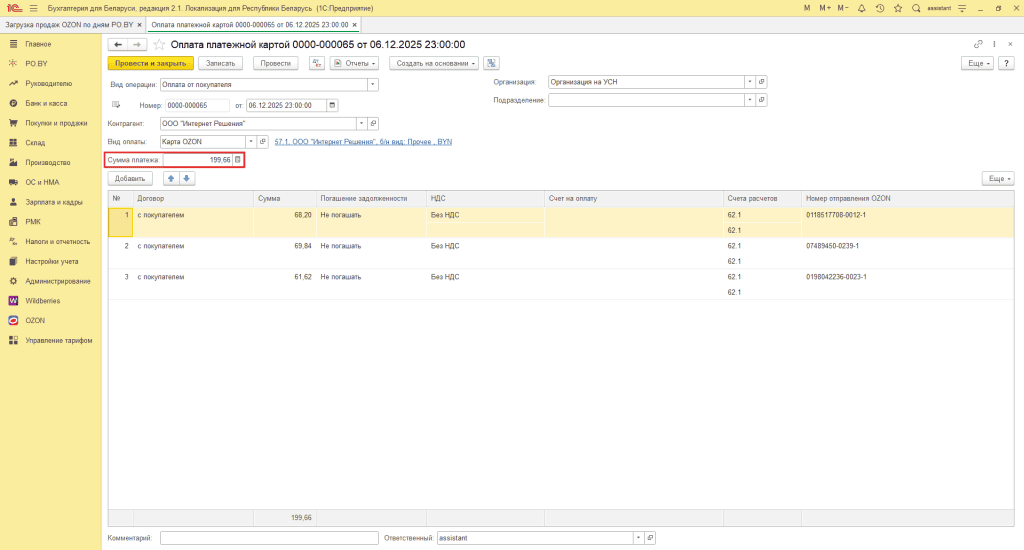Image resolution: width=1024 pixels, height=550 pixels.
Task: Select OZON shipment 07489450-0239-1 cell
Action: (x=908, y=246)
